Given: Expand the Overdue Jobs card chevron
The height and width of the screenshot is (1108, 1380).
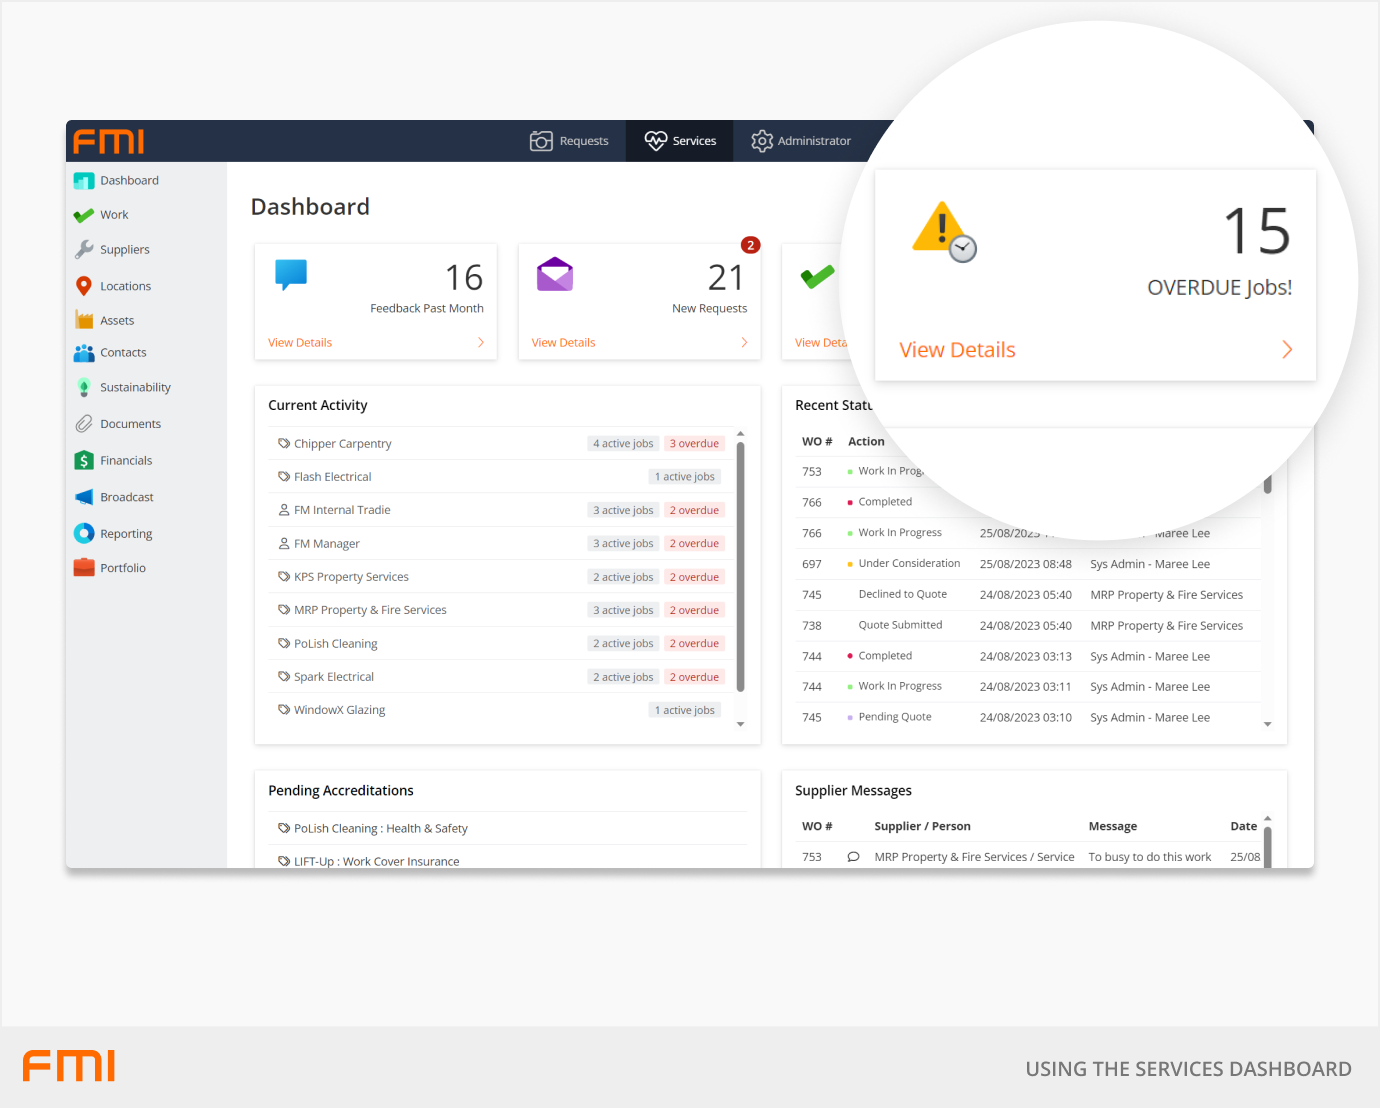Looking at the screenshot, I should [1287, 350].
